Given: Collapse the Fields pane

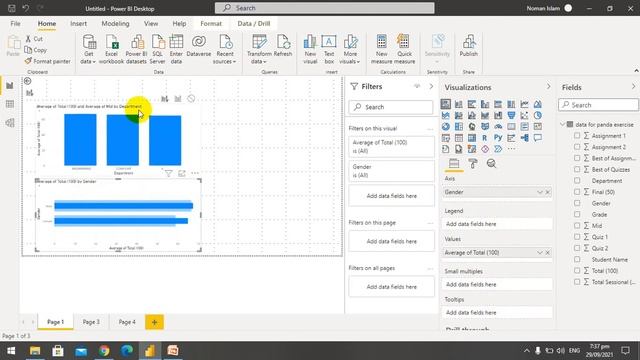Looking at the screenshot, I should [633, 87].
